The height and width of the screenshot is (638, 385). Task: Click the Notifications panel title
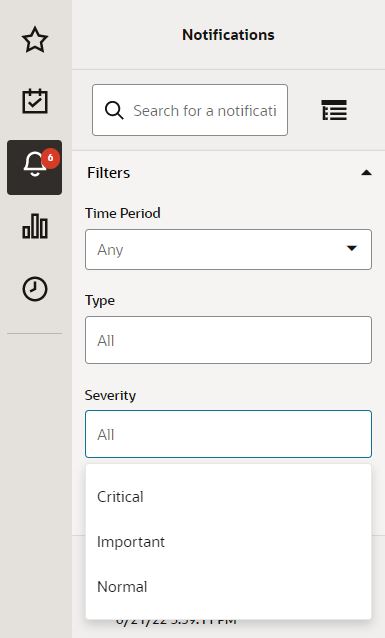(228, 35)
